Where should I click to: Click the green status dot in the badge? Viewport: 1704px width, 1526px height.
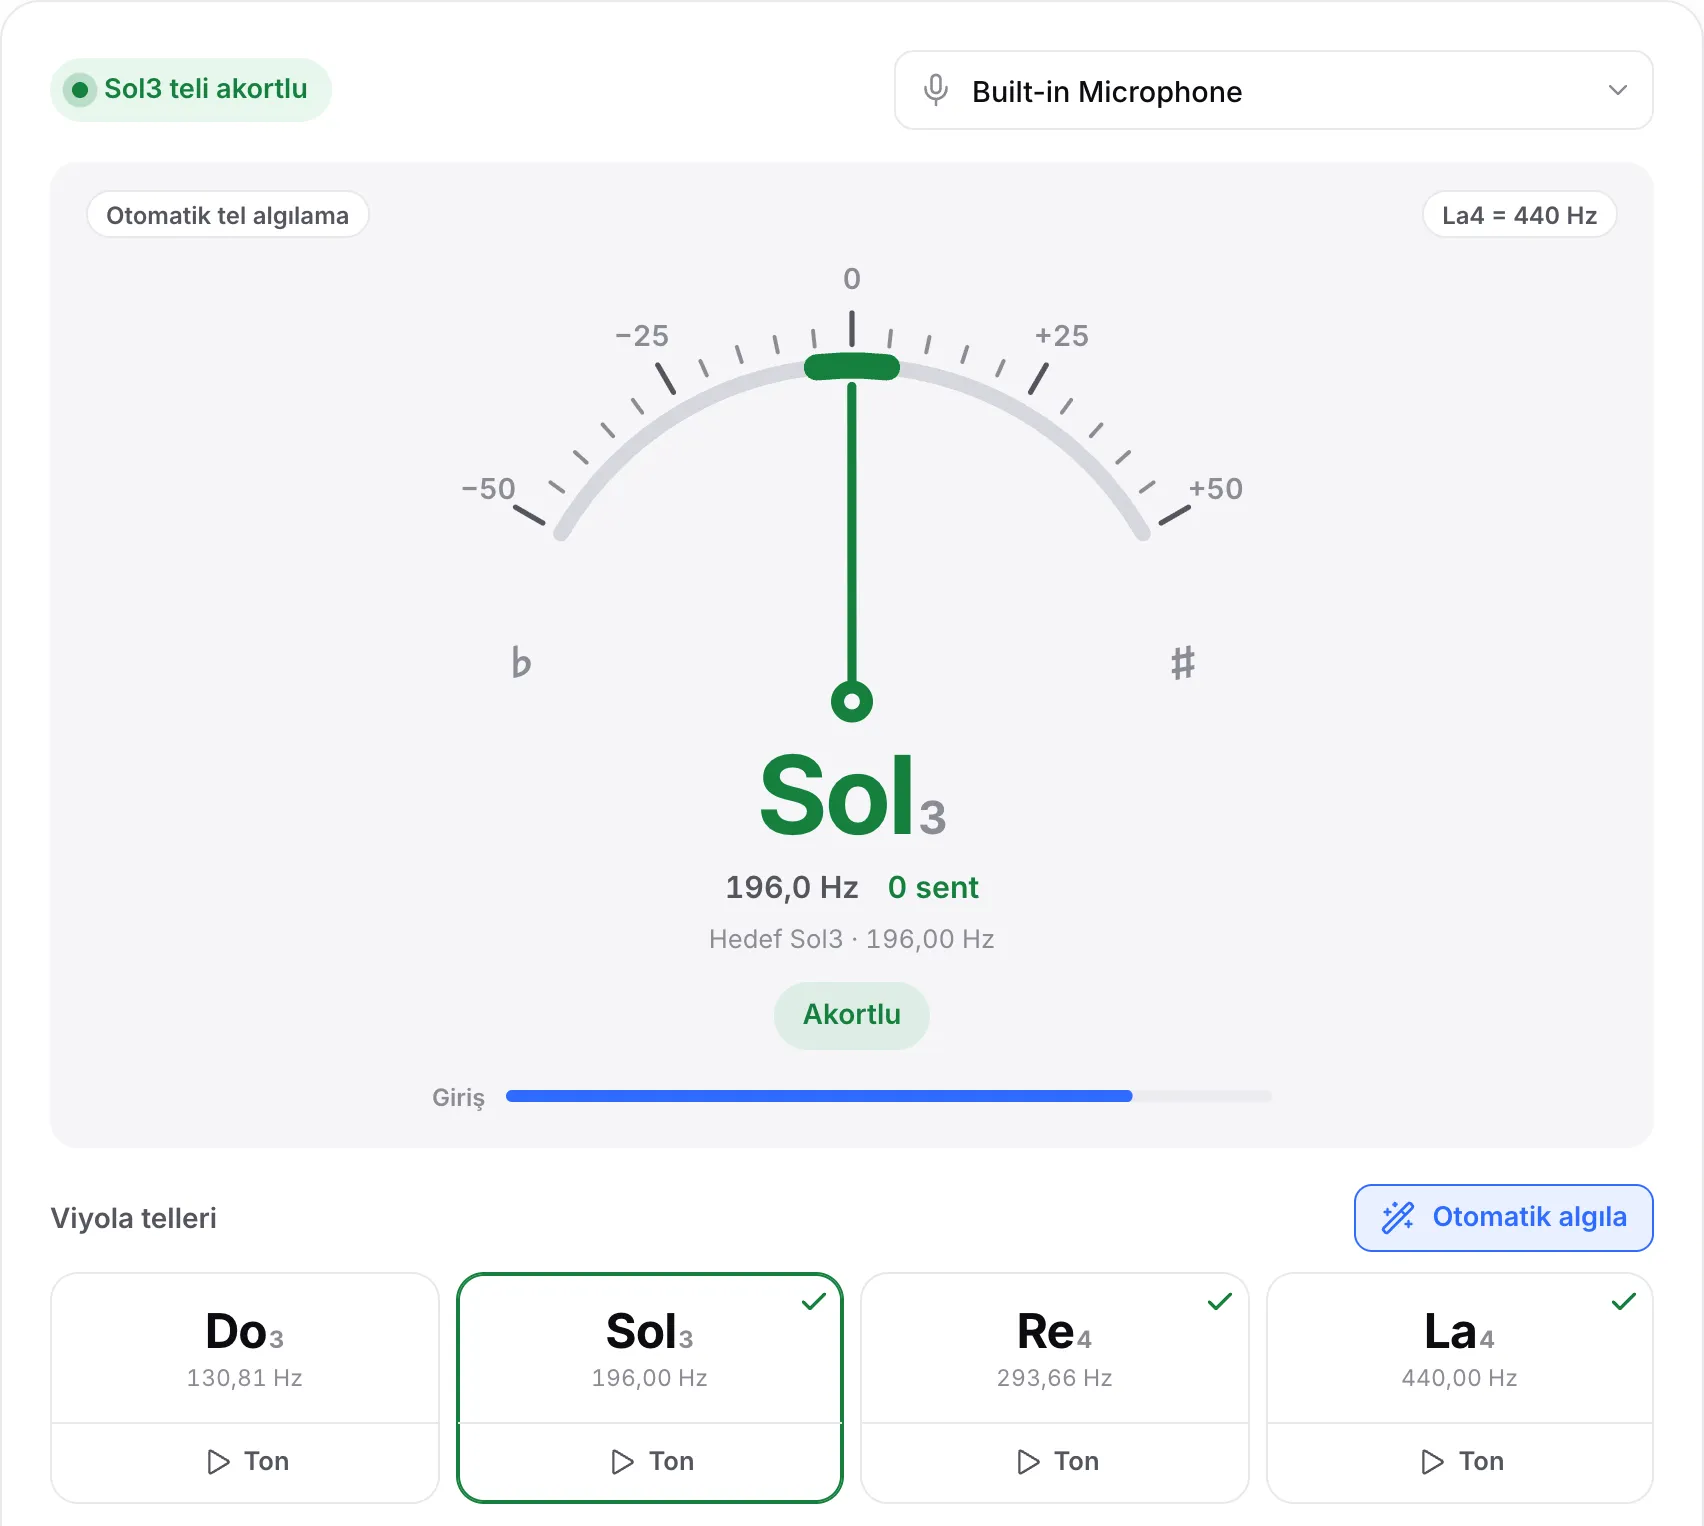[80, 90]
